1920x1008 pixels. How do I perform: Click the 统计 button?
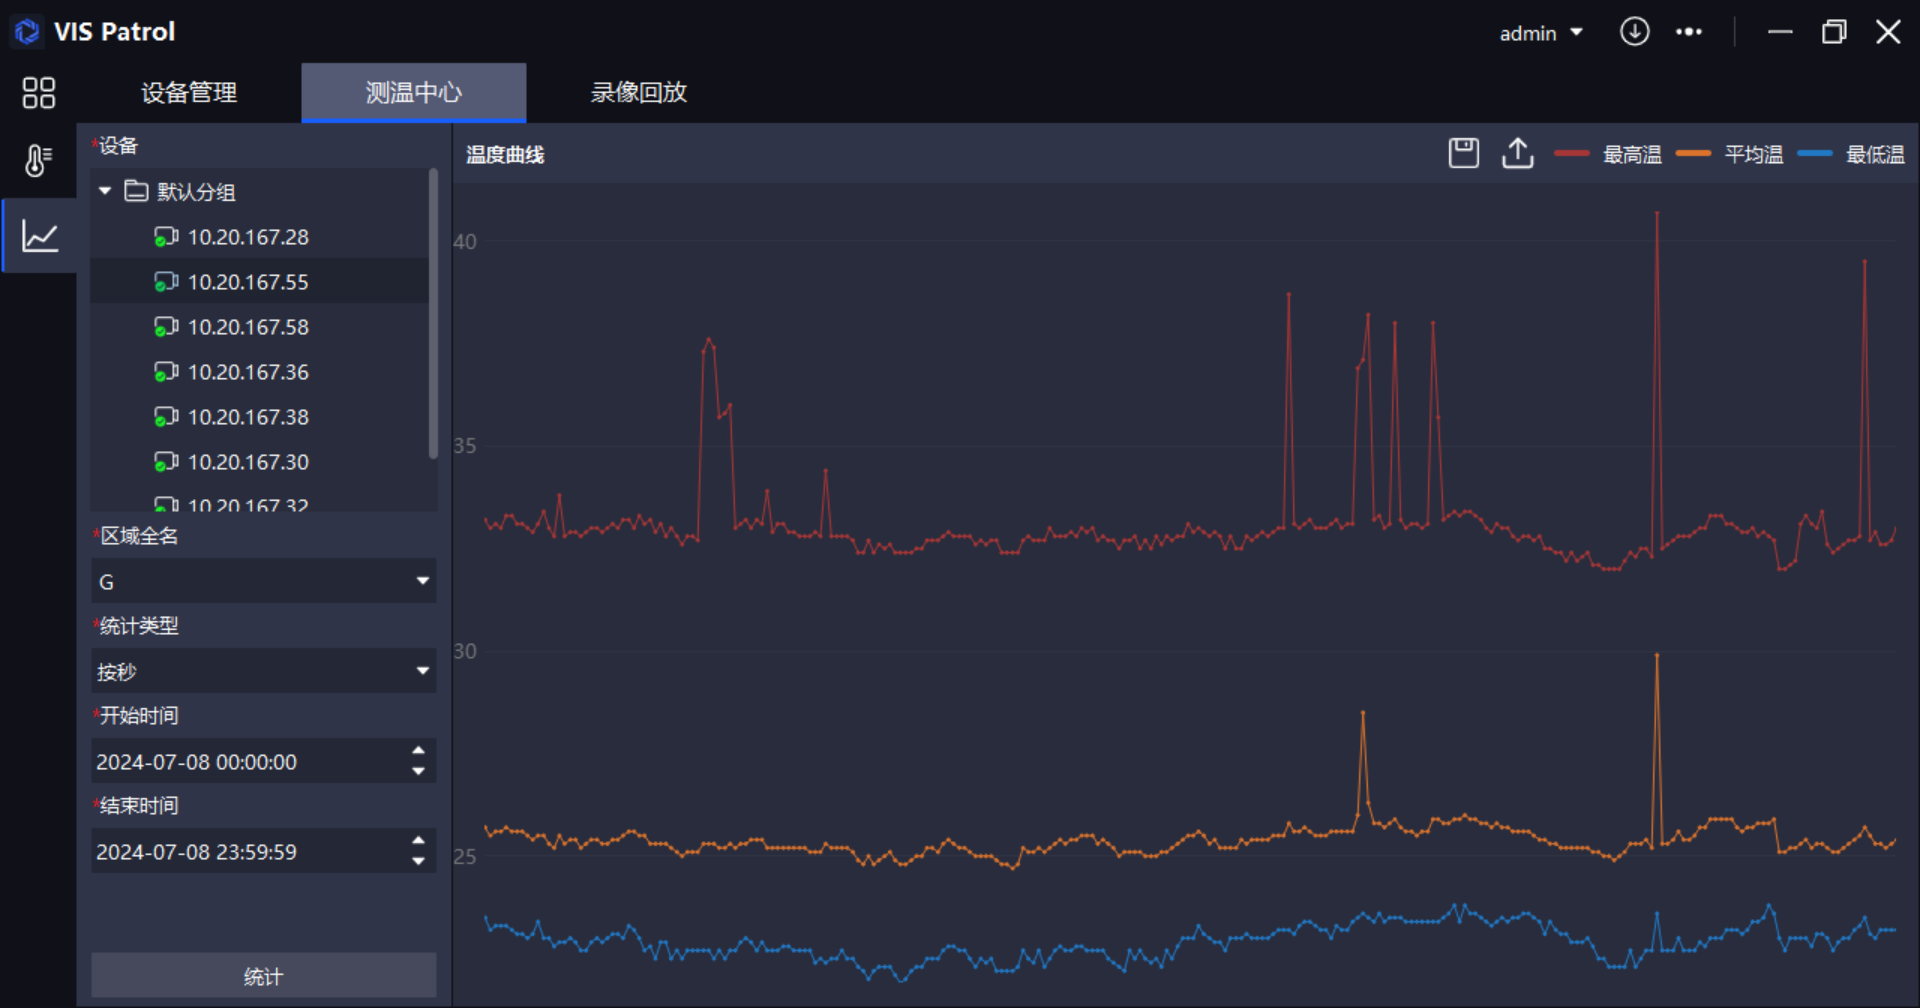click(264, 976)
